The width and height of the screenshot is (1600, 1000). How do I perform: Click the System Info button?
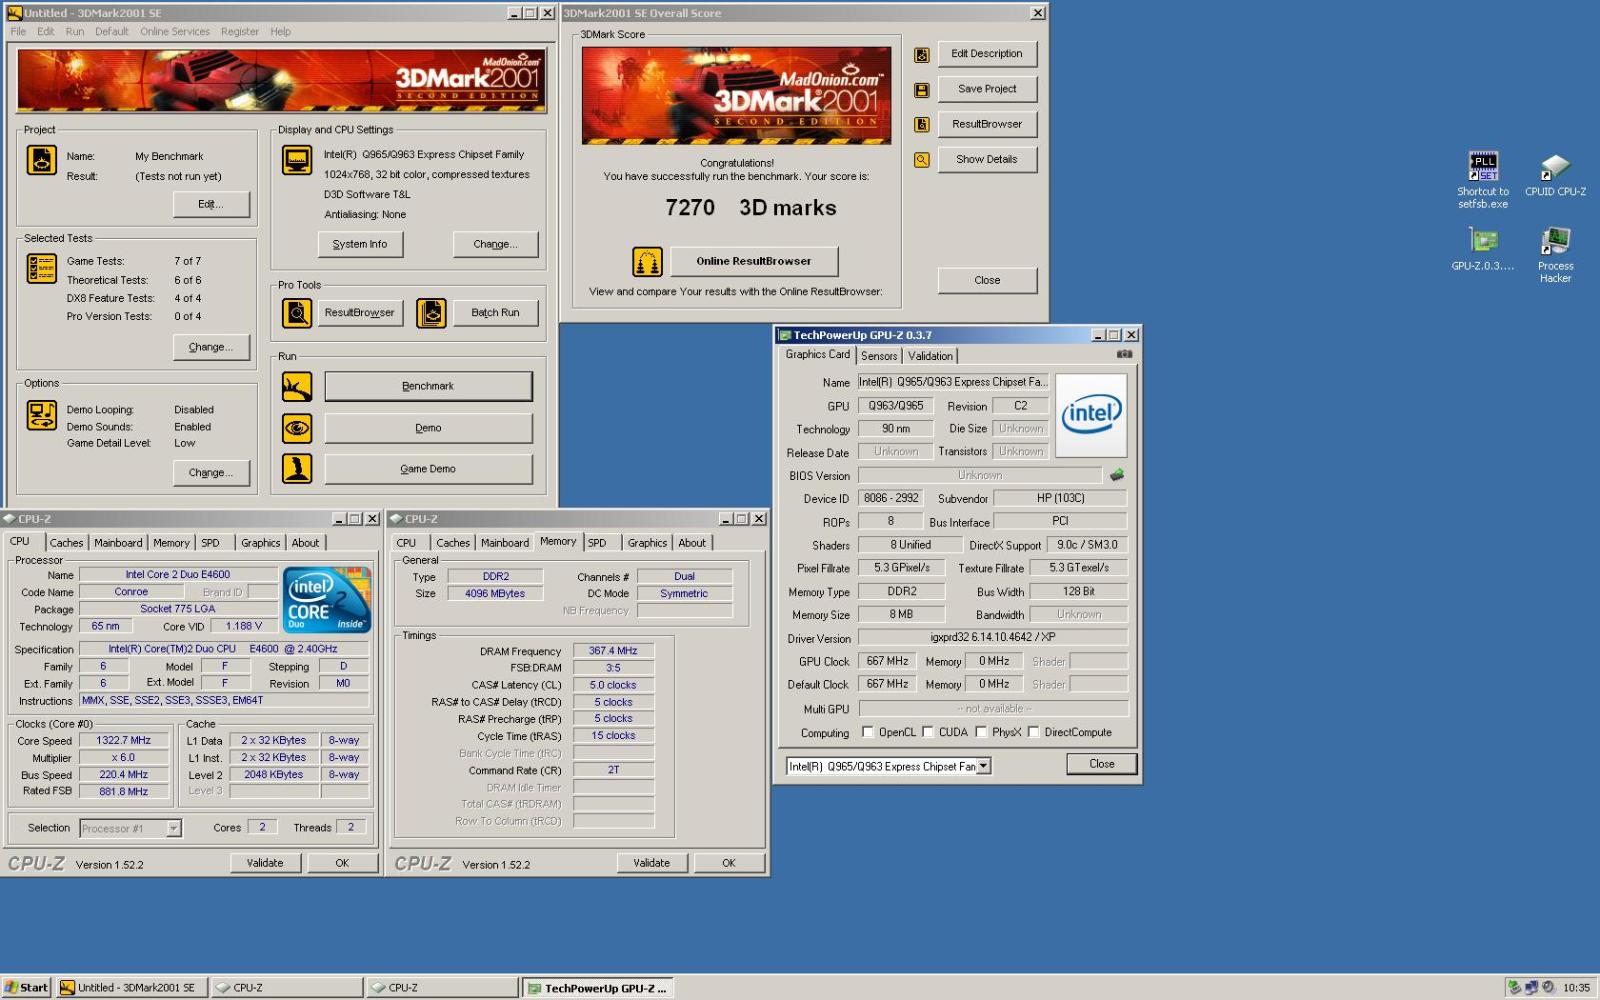360,244
